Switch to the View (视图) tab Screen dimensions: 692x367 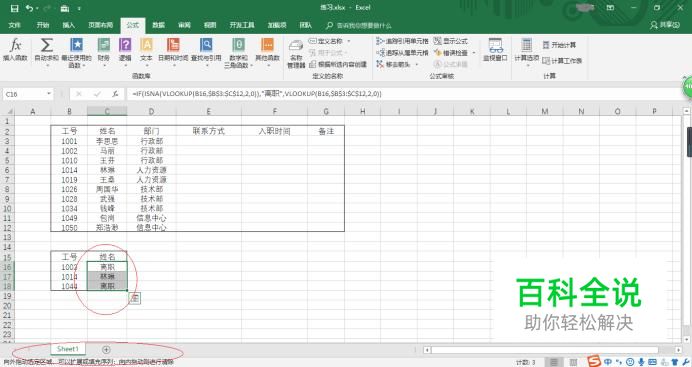[x=210, y=25]
